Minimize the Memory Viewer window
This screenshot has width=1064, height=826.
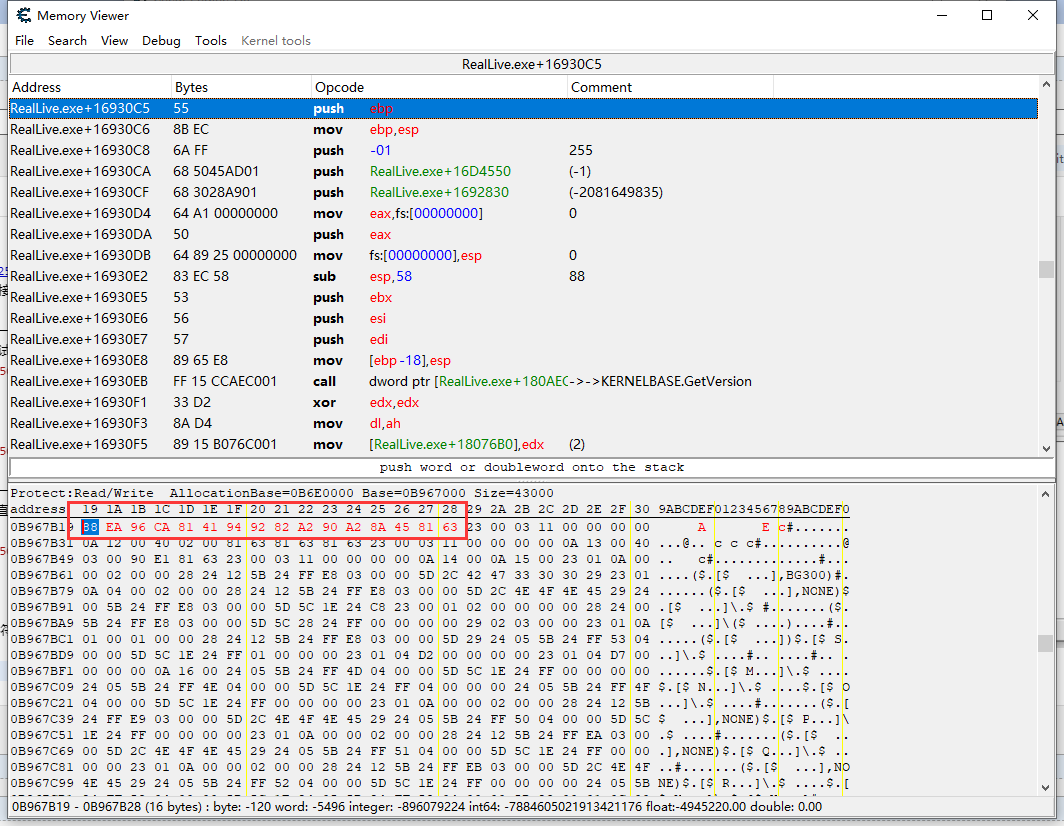(x=942, y=15)
